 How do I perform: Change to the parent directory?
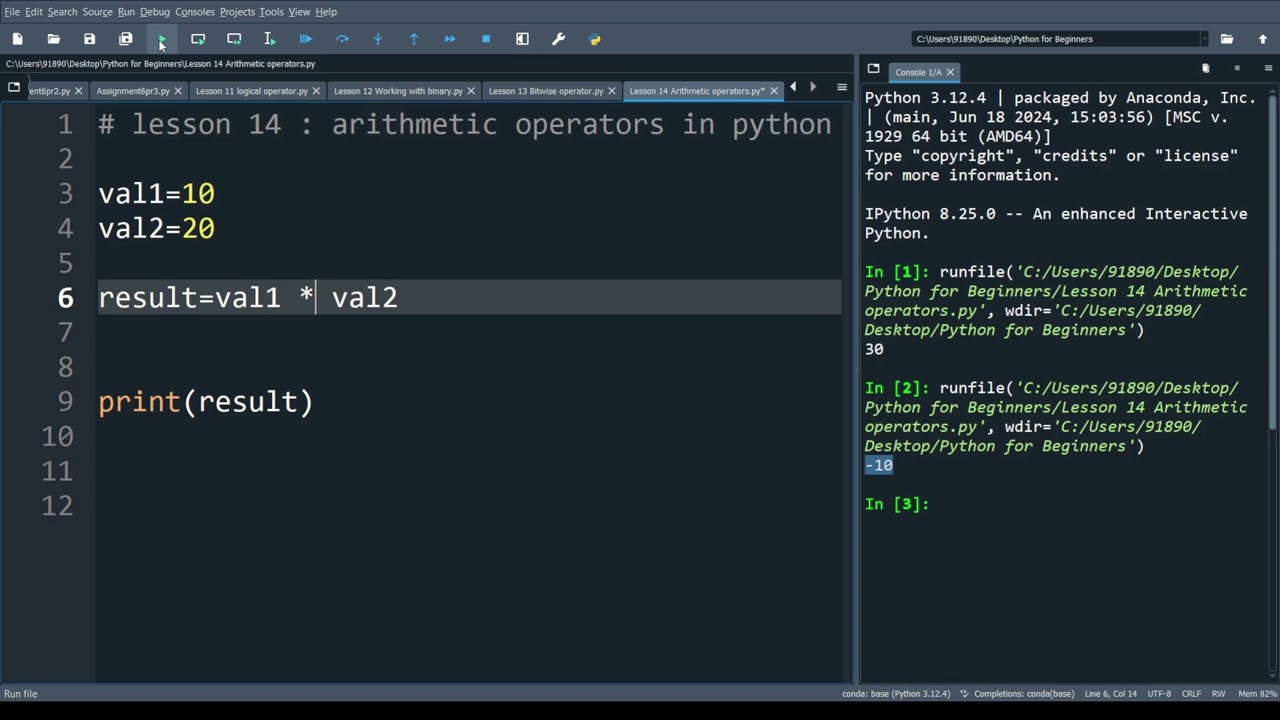(1263, 39)
